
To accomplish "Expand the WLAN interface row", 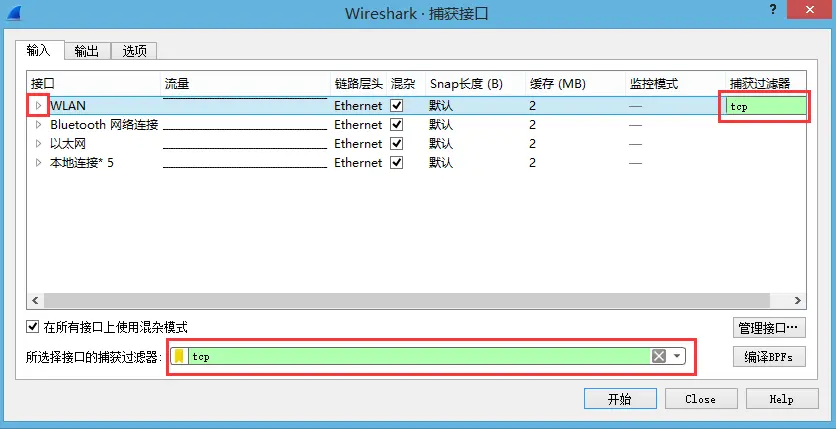I will point(38,106).
